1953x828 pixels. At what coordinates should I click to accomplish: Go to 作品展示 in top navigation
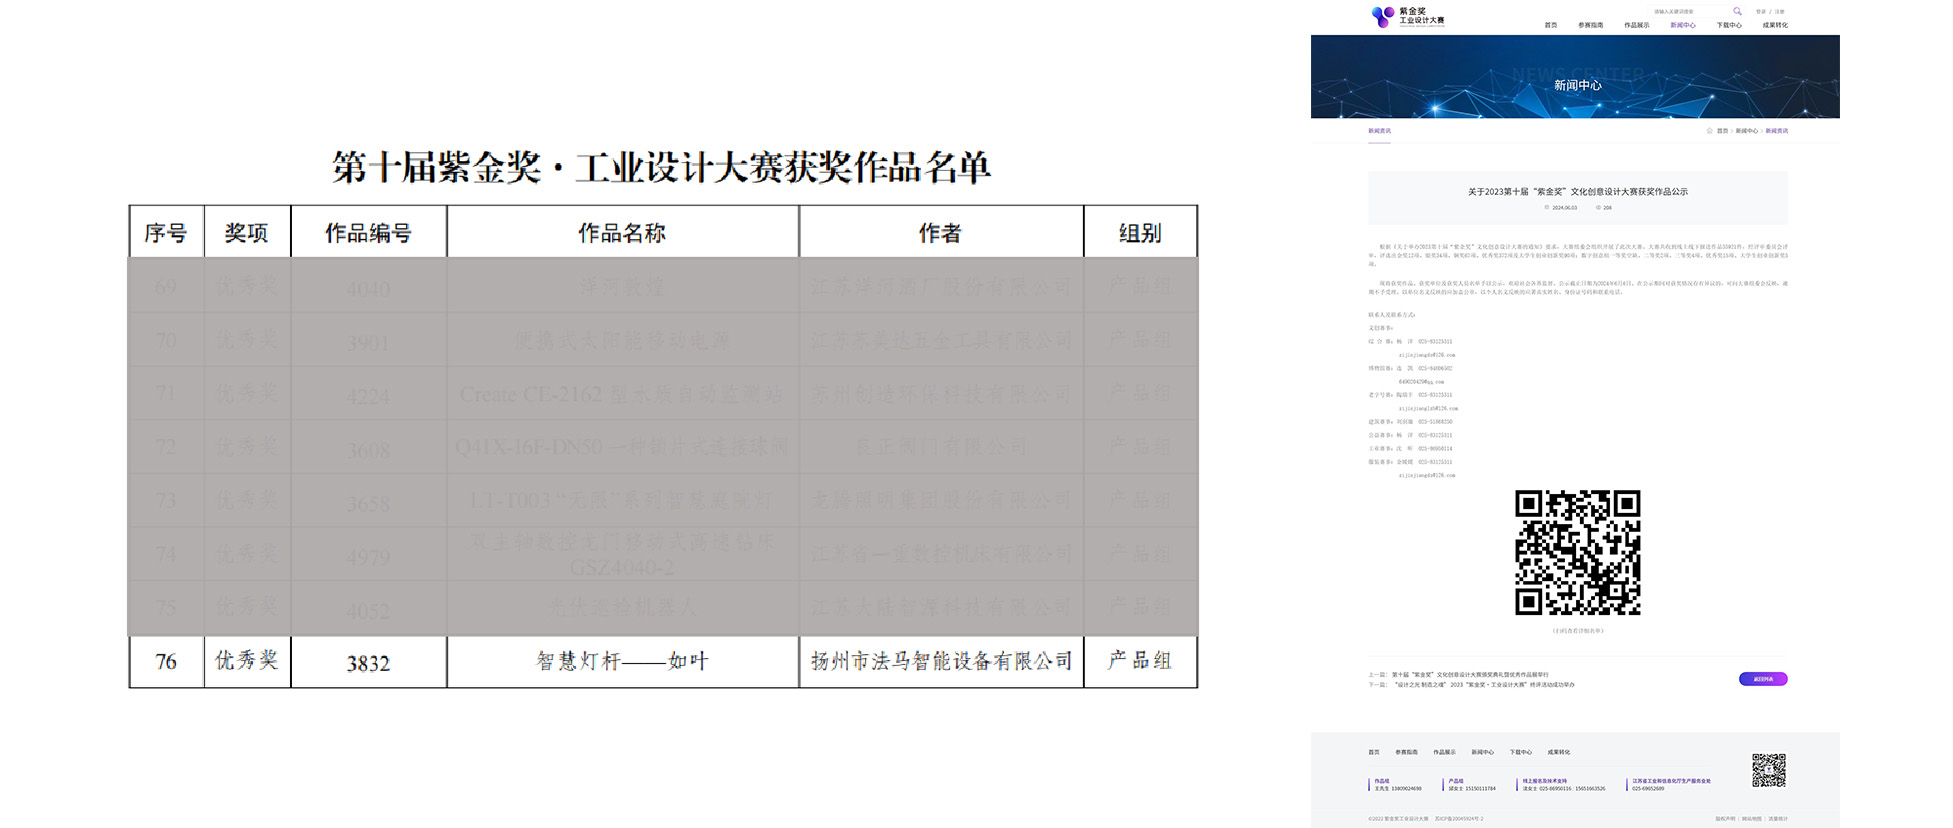click(1636, 26)
